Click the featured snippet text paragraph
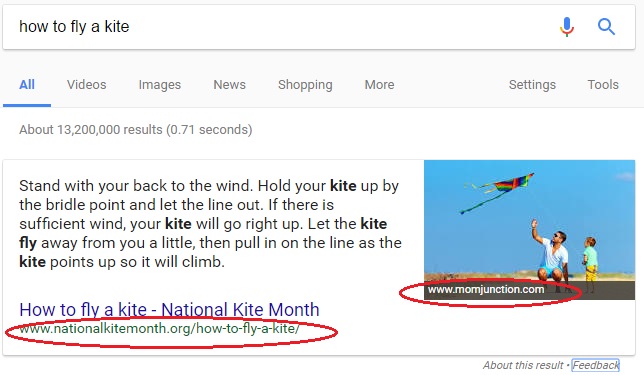This screenshot has width=644, height=375. pos(210,224)
